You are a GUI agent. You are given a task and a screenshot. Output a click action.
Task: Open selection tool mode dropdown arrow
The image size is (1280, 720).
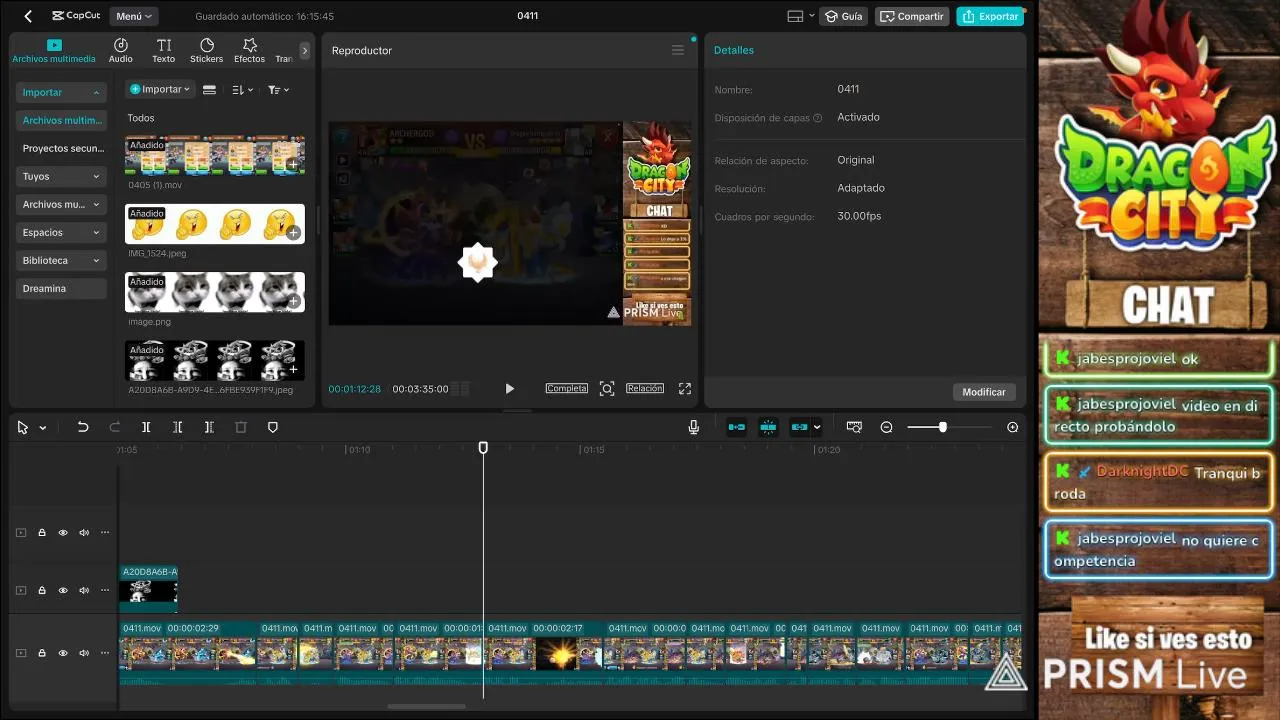click(x=43, y=428)
